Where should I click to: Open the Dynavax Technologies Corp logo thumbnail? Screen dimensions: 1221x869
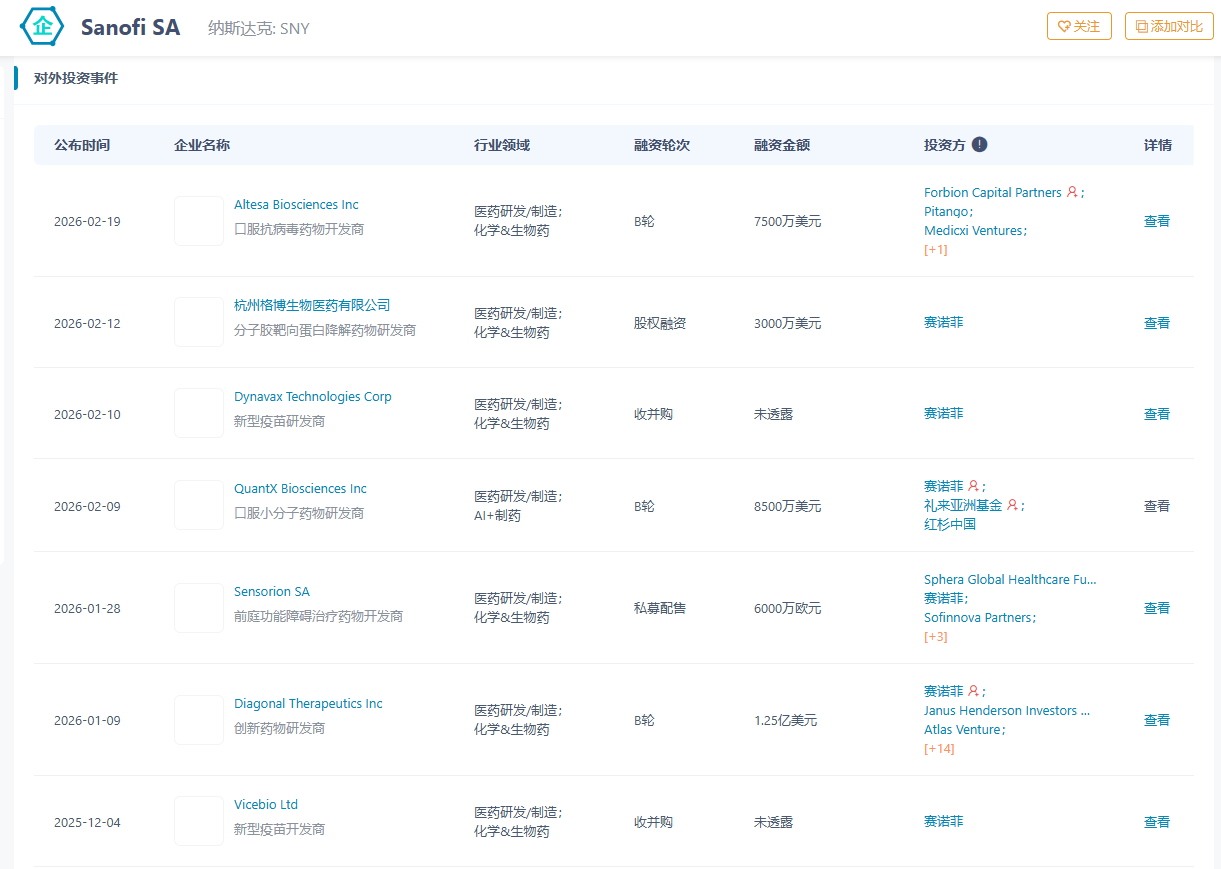[x=199, y=413]
